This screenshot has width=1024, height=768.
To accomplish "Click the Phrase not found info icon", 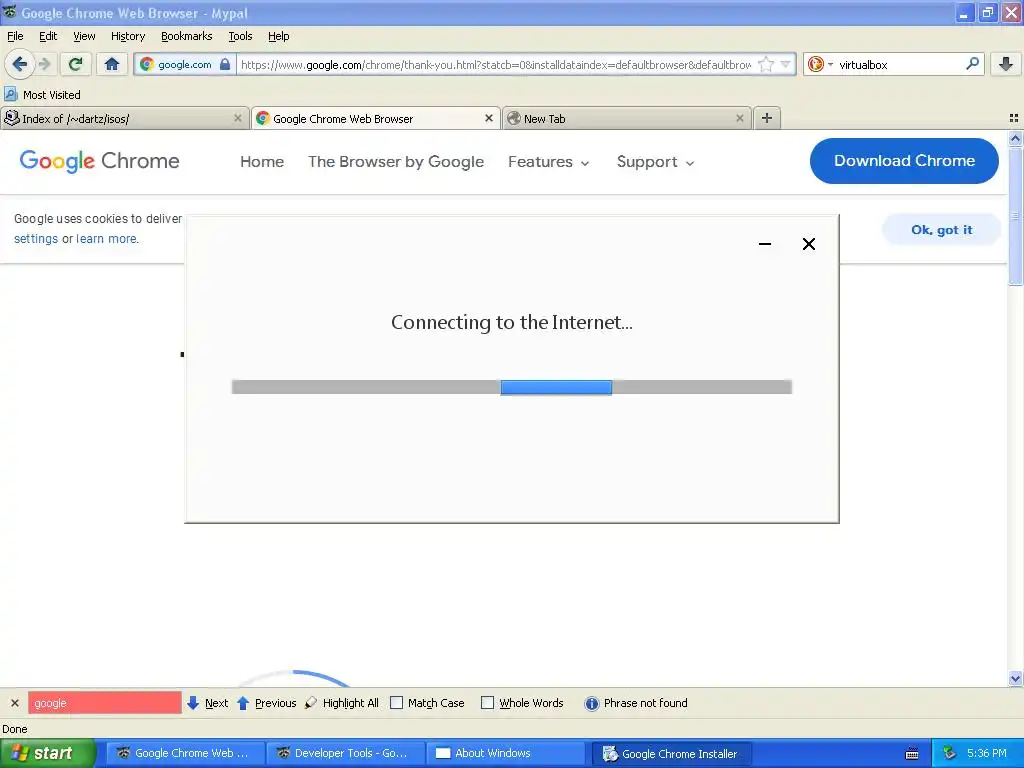I will pyautogui.click(x=592, y=703).
